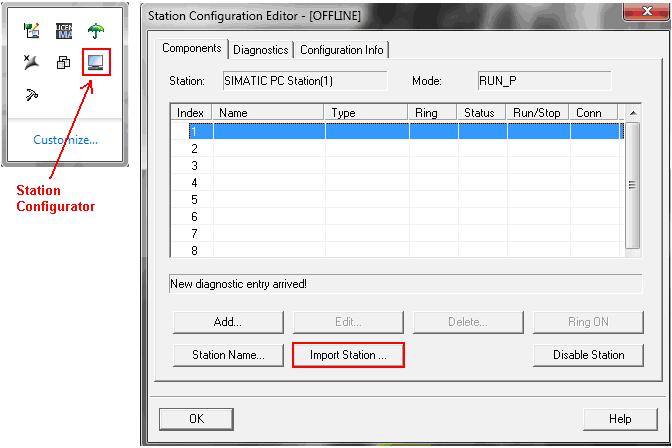Click the Ring ON button
Image resolution: width=672 pixels, height=448 pixels.
(588, 322)
